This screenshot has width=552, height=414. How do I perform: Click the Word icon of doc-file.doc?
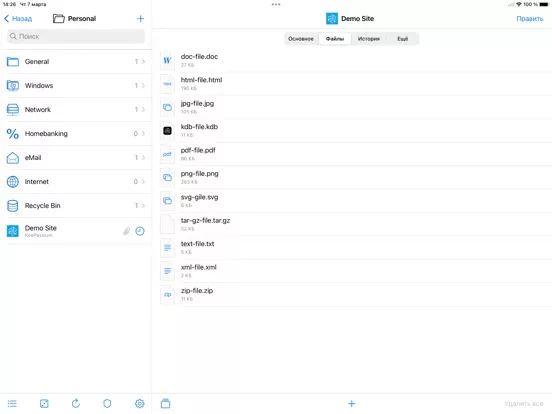click(x=167, y=61)
